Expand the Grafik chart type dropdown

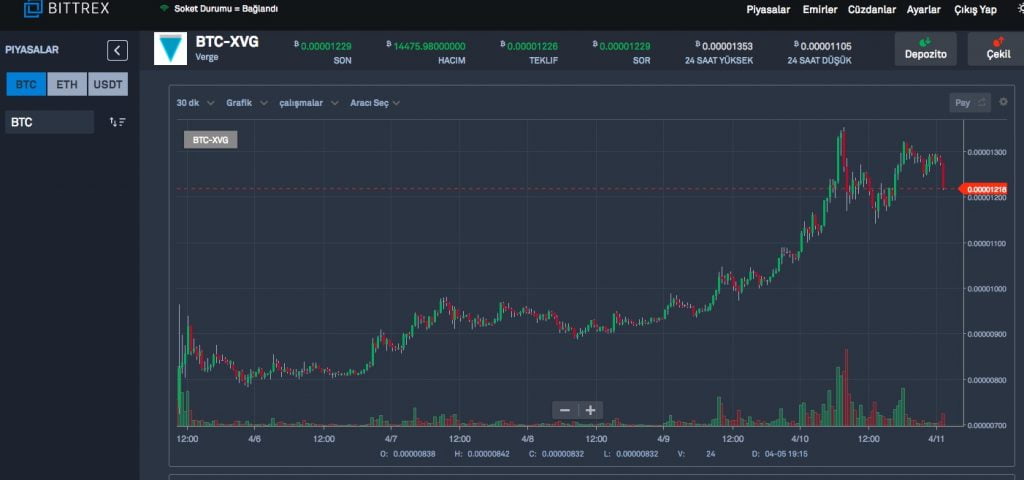[x=246, y=103]
